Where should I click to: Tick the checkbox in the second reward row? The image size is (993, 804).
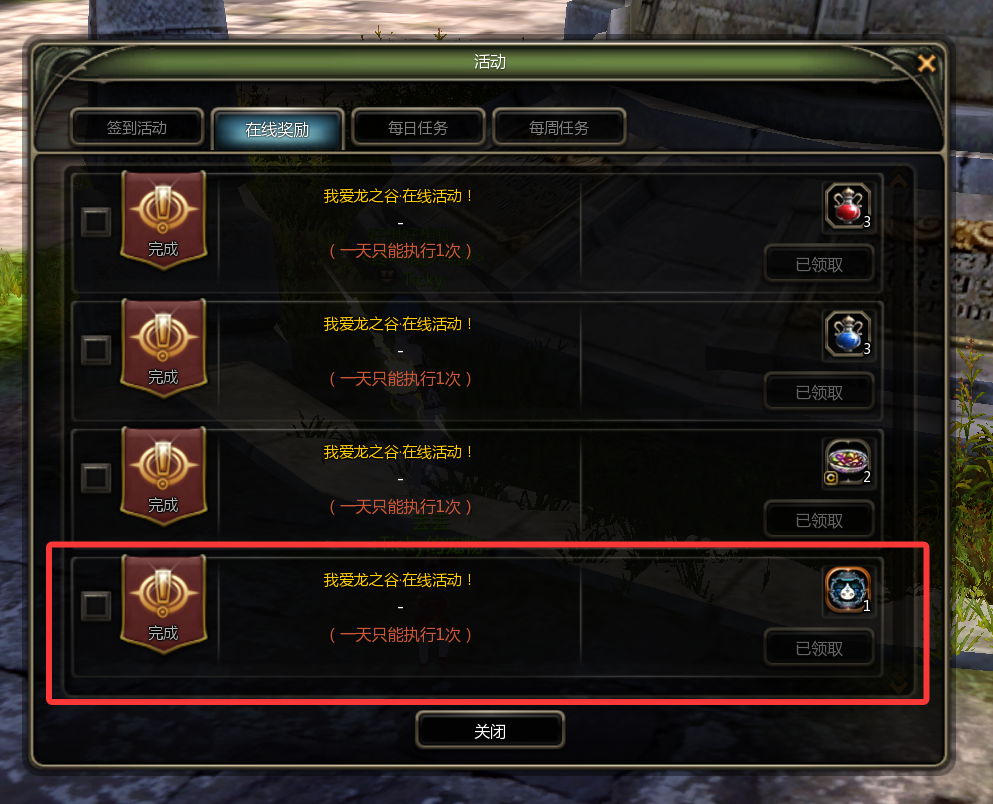[96, 349]
